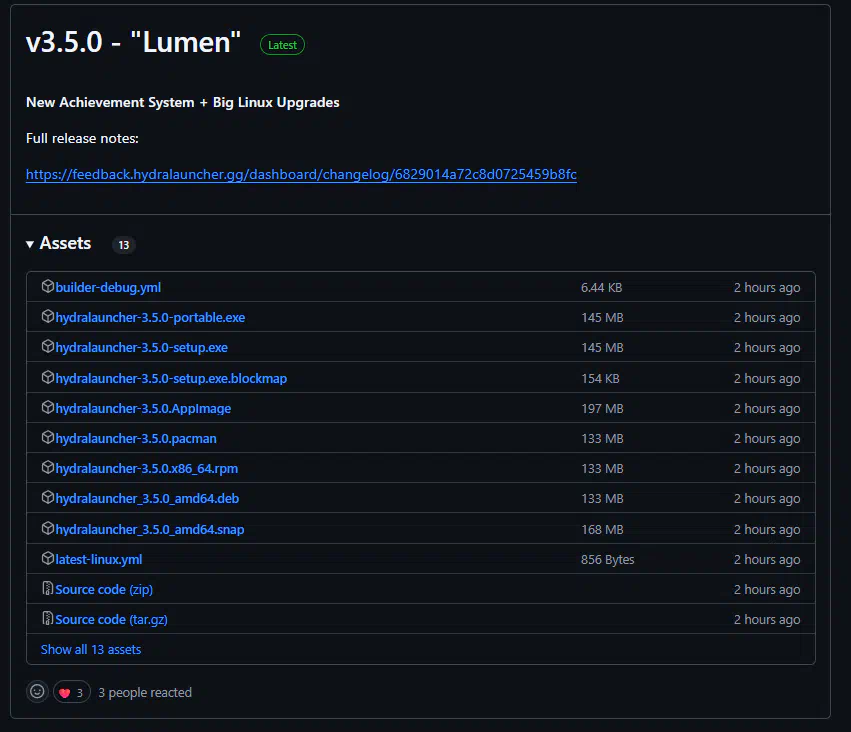The height and width of the screenshot is (732, 851).
Task: Click package icon beside latest-linux.yml
Action: coord(48,558)
